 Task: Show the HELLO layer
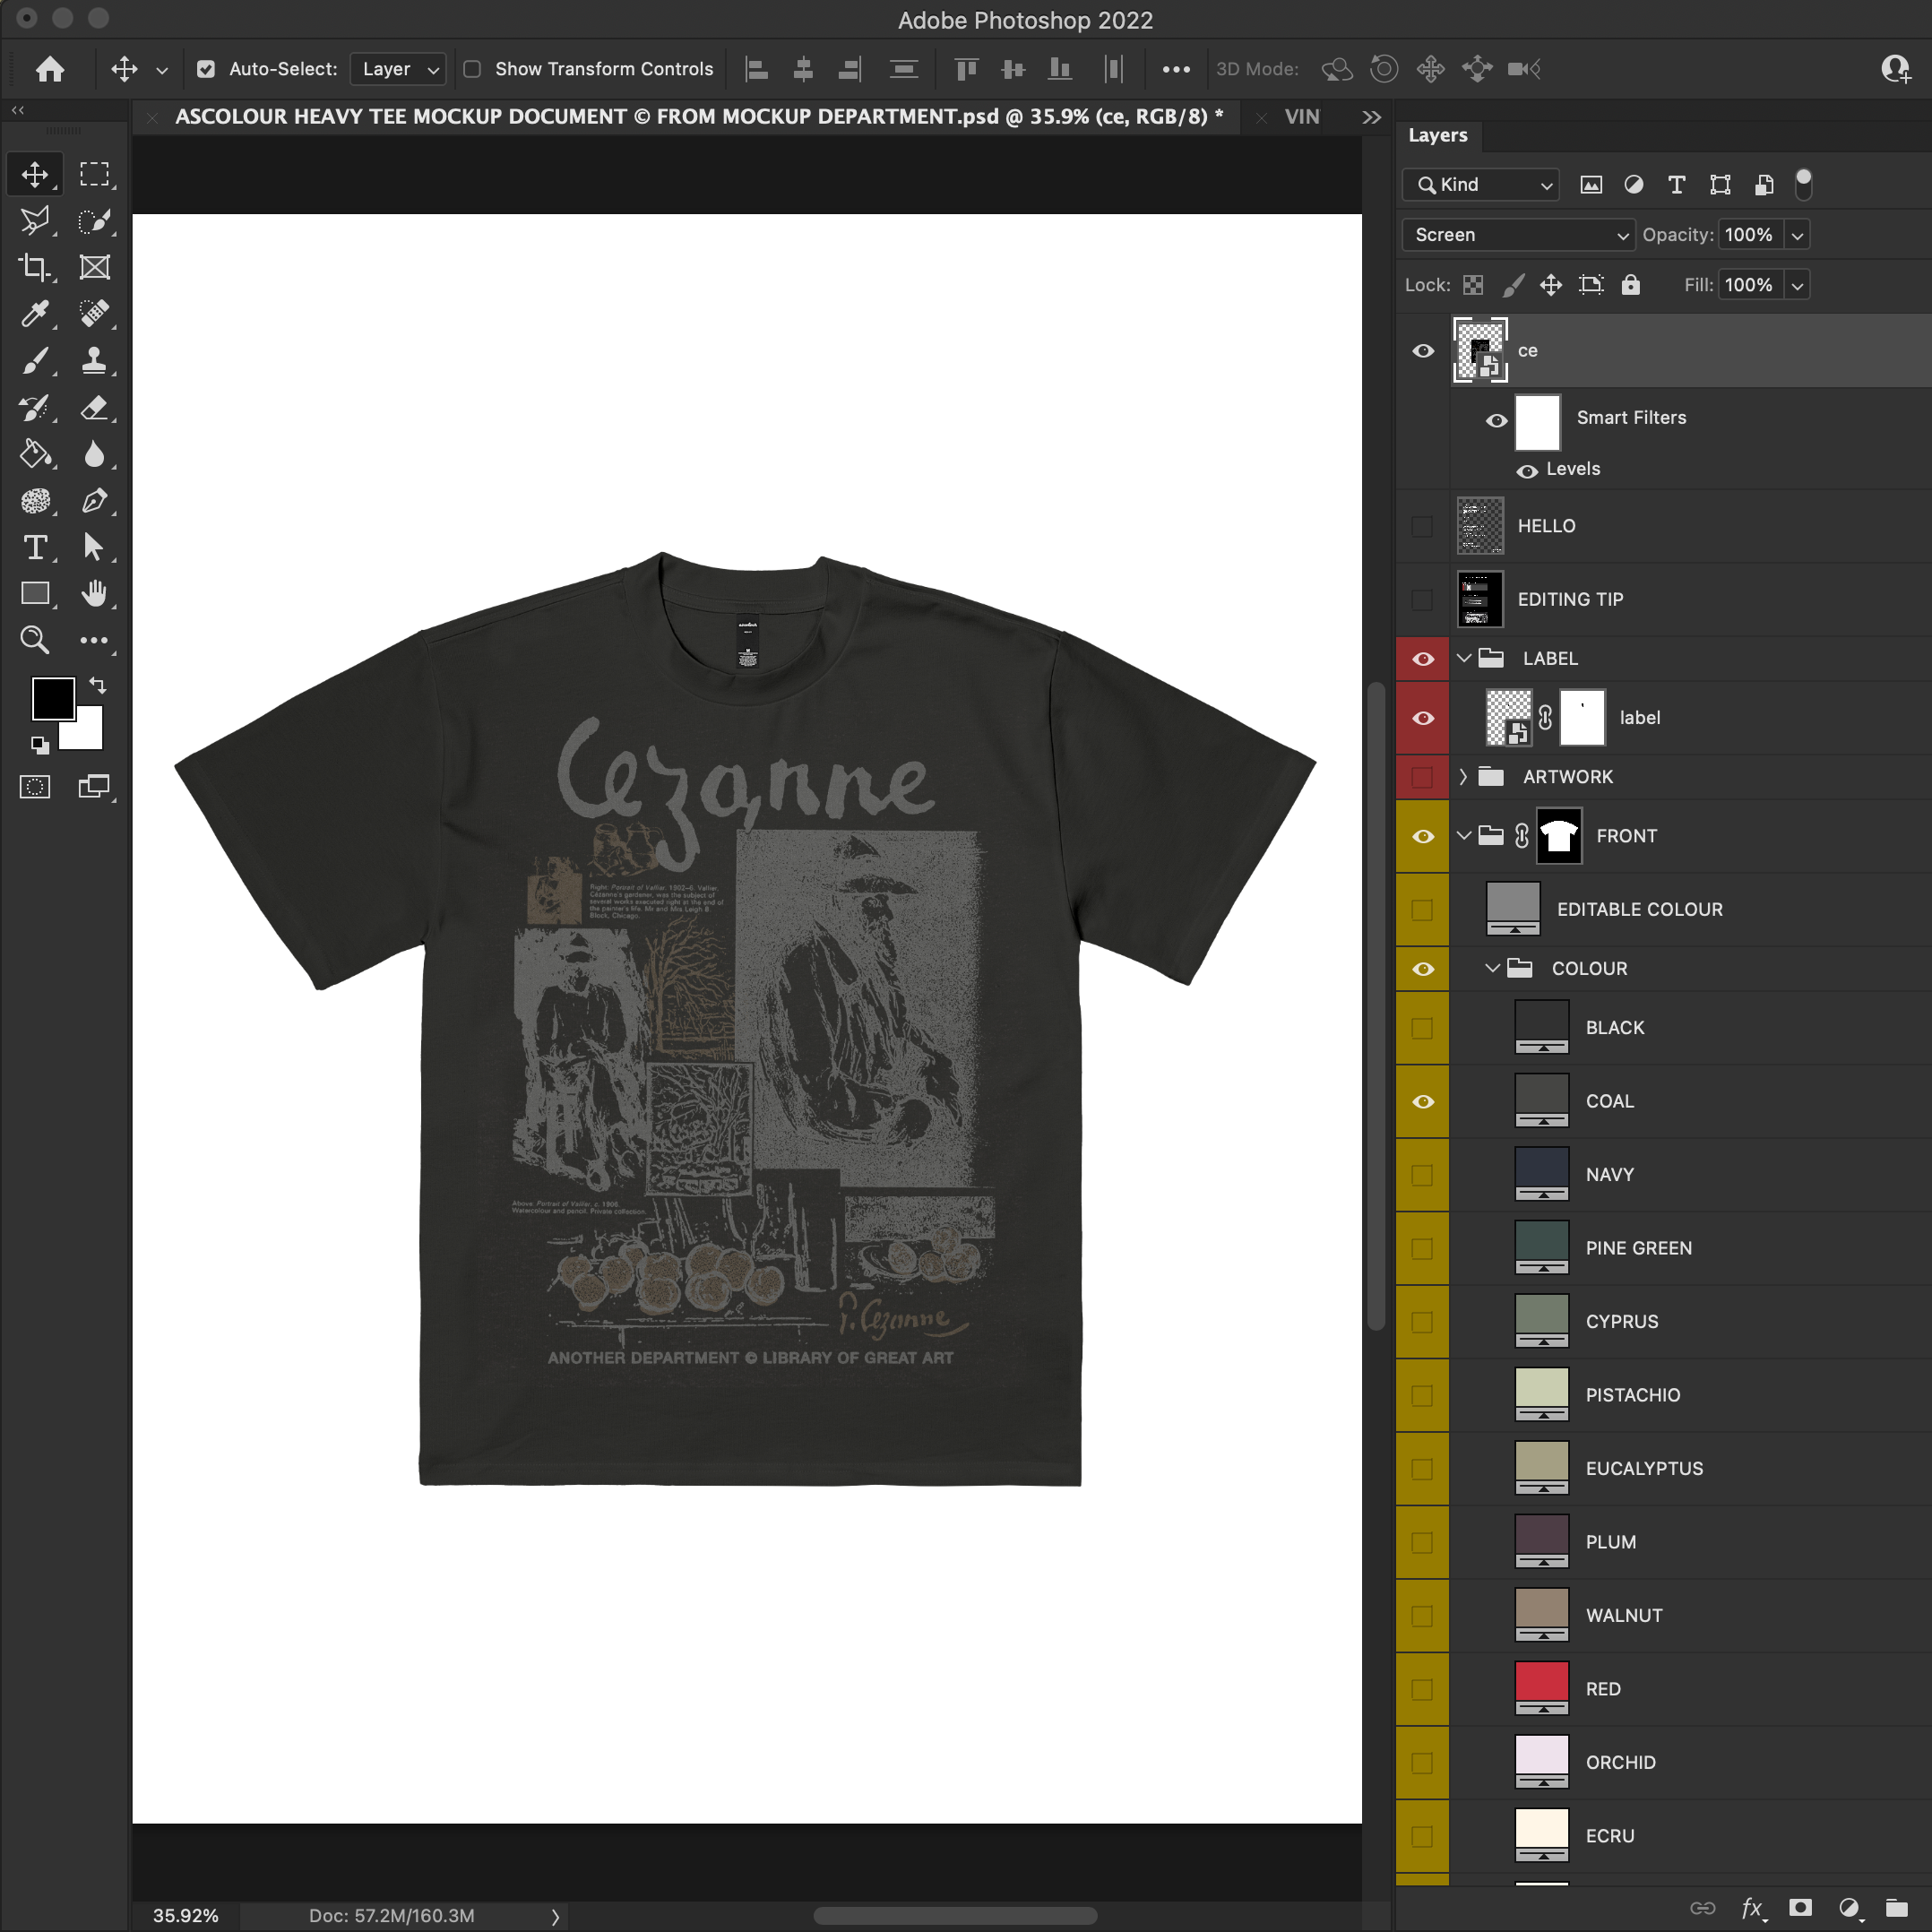[1422, 526]
